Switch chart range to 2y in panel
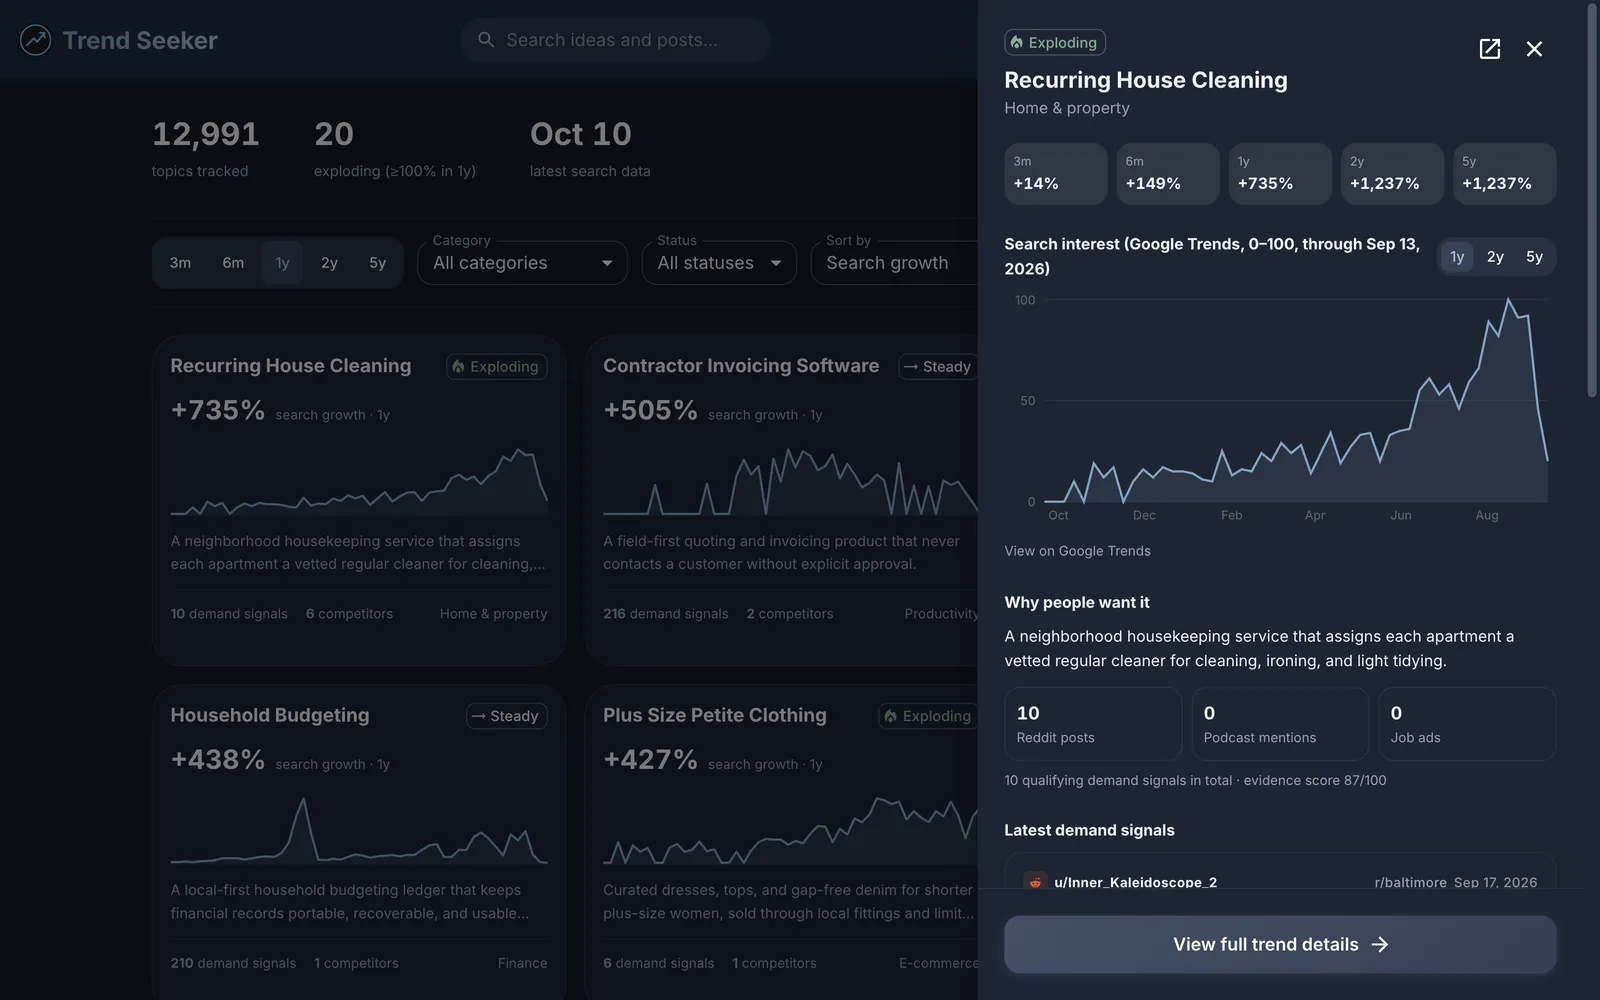Viewport: 1600px width, 1000px height. click(1495, 257)
